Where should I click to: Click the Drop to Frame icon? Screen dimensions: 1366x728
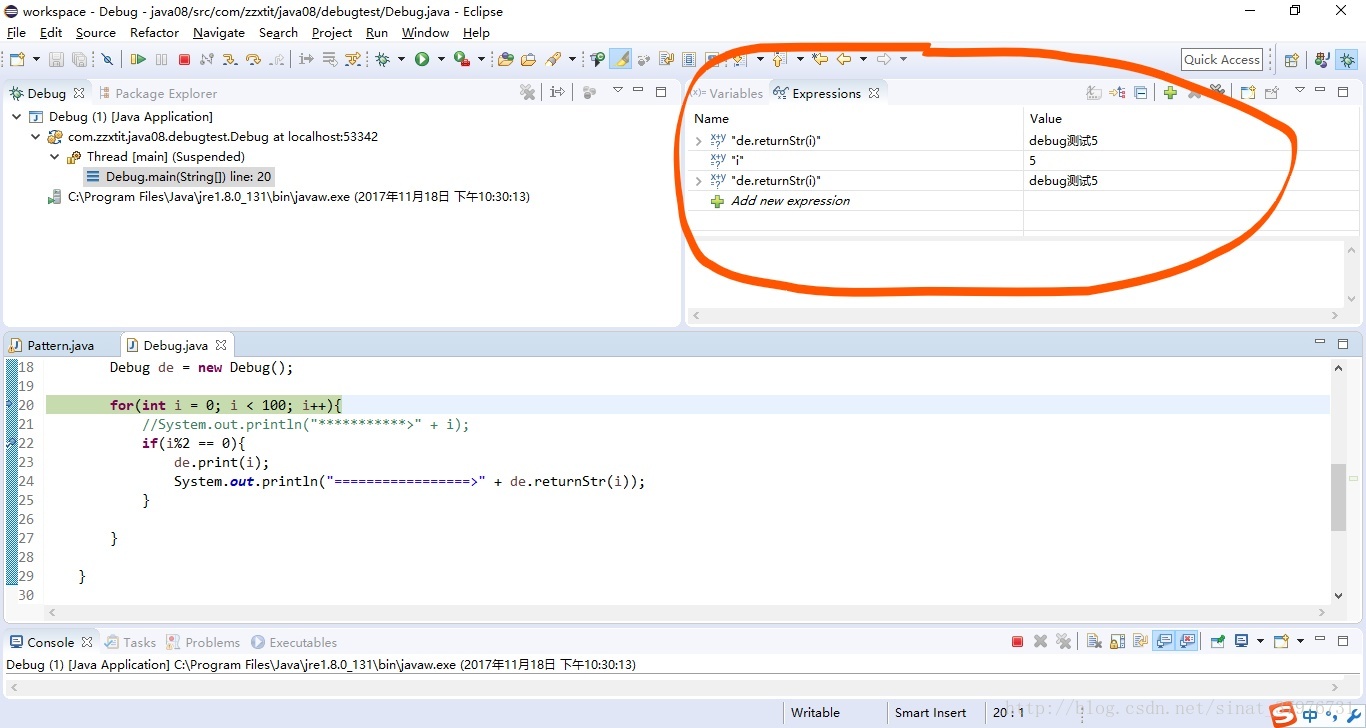pos(329,59)
